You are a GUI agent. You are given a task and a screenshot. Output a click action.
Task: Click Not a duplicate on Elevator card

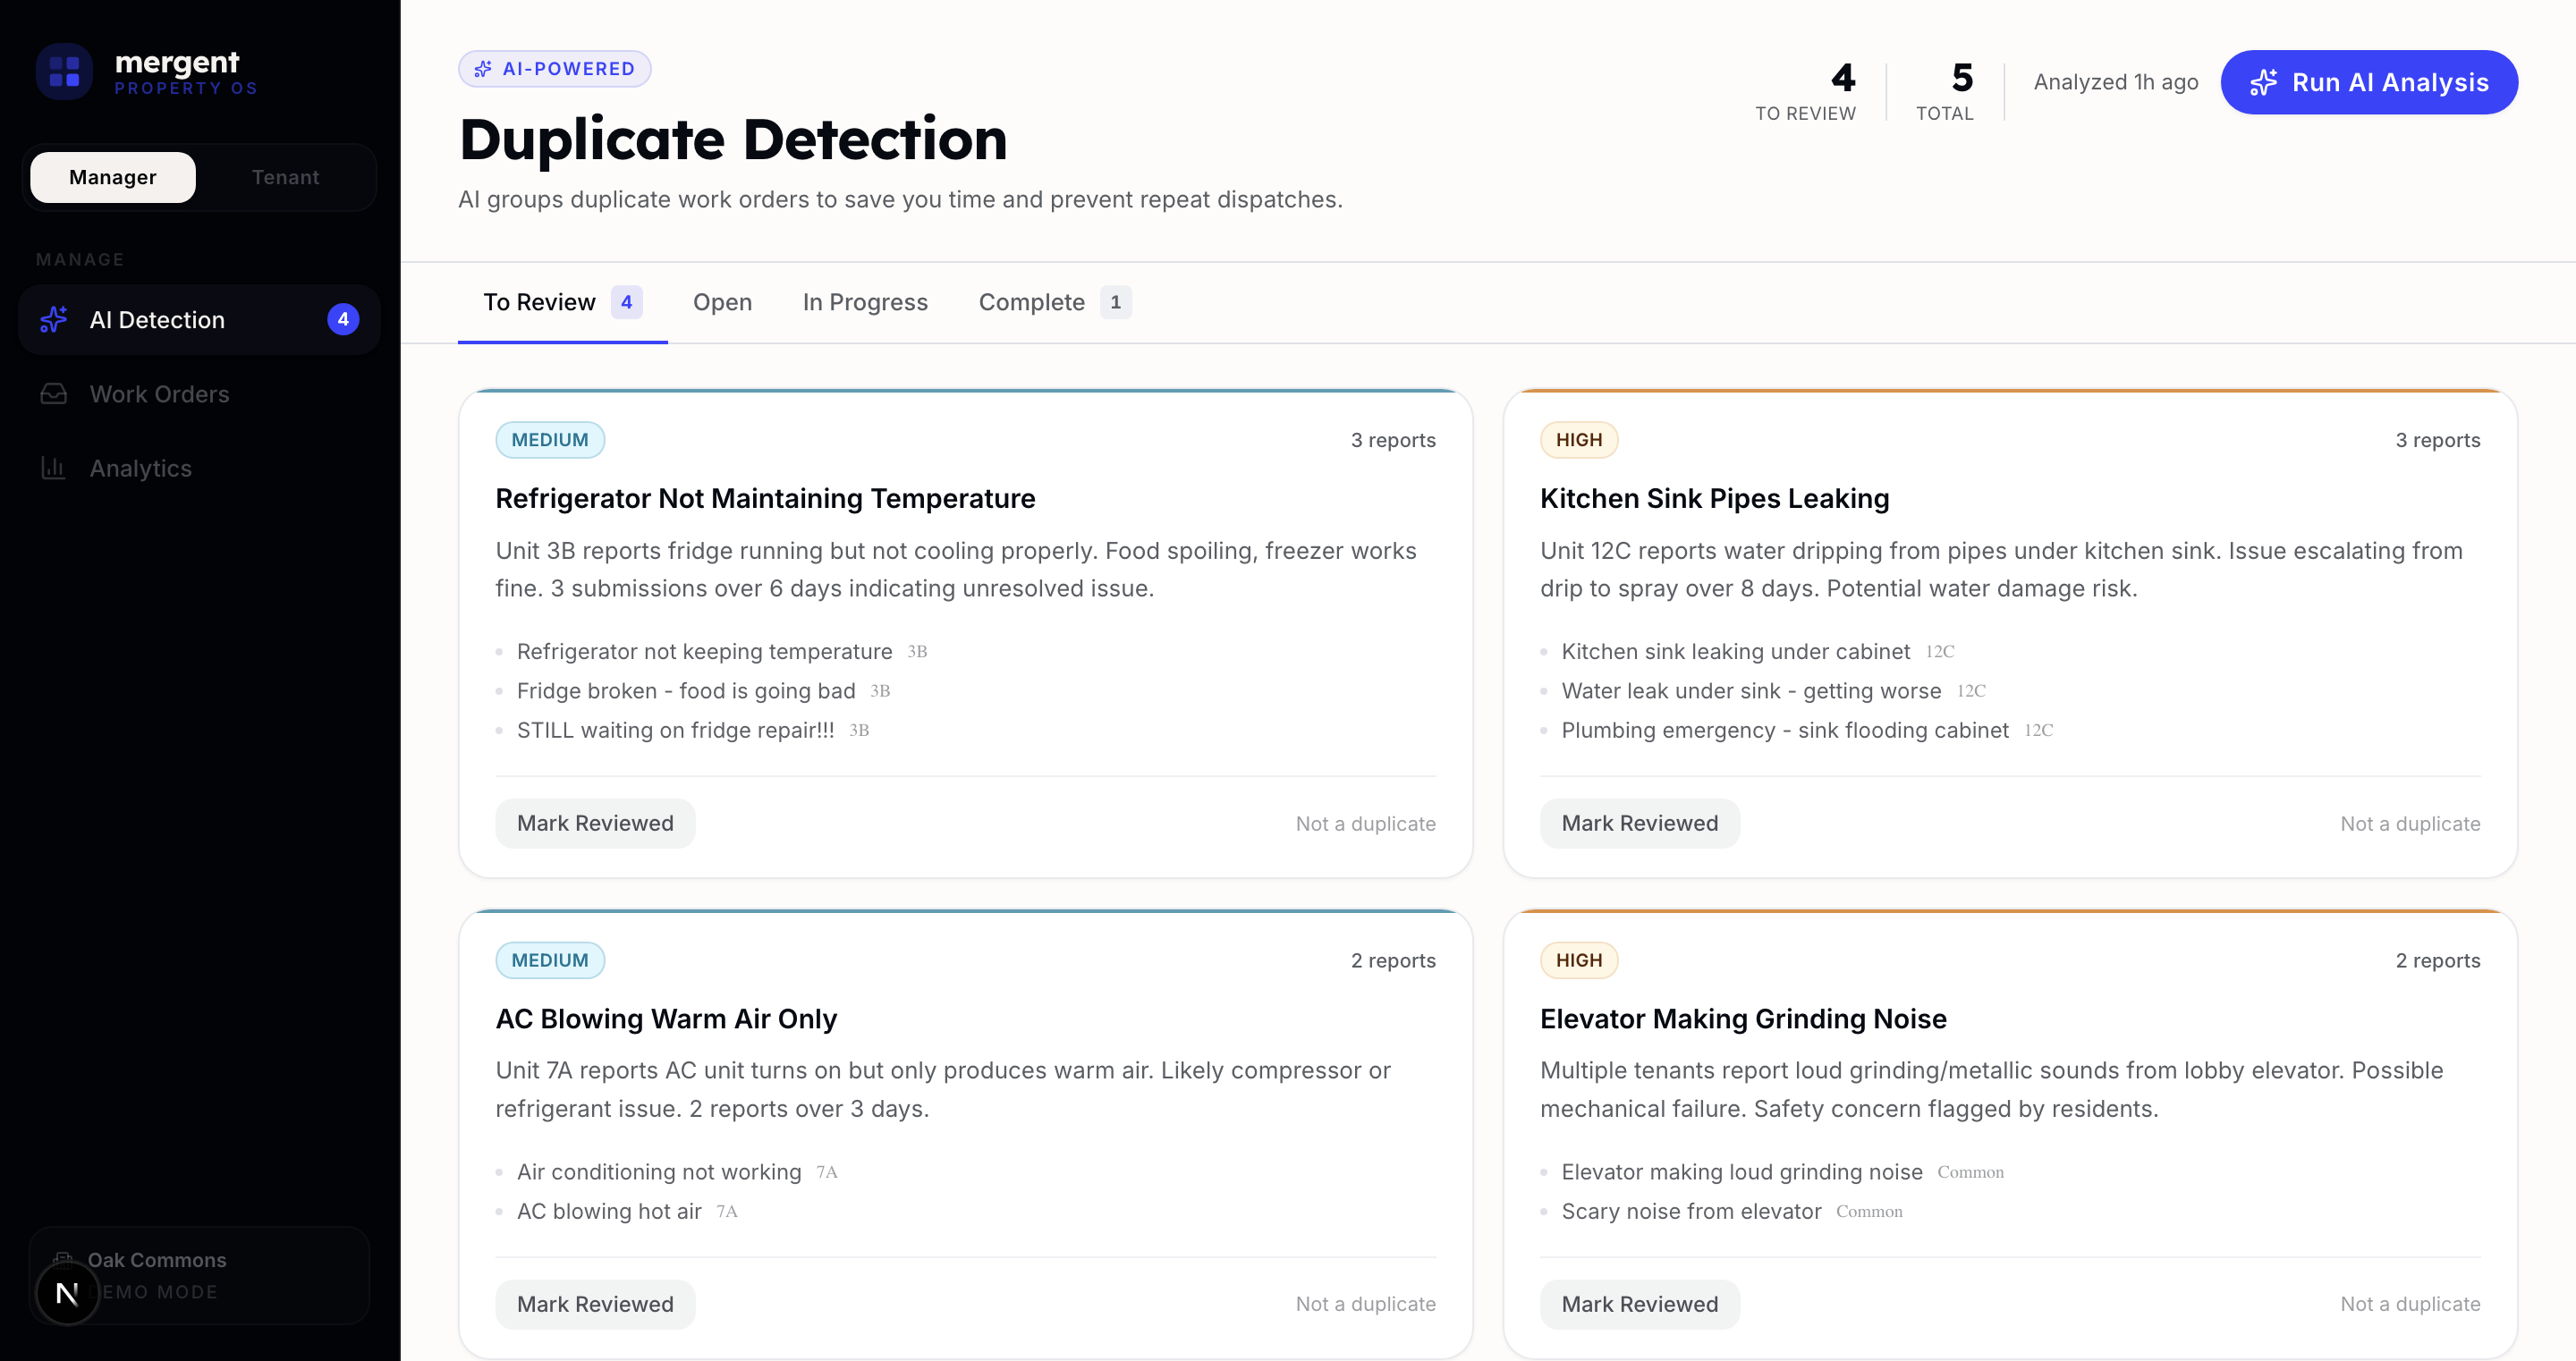(x=2410, y=1304)
